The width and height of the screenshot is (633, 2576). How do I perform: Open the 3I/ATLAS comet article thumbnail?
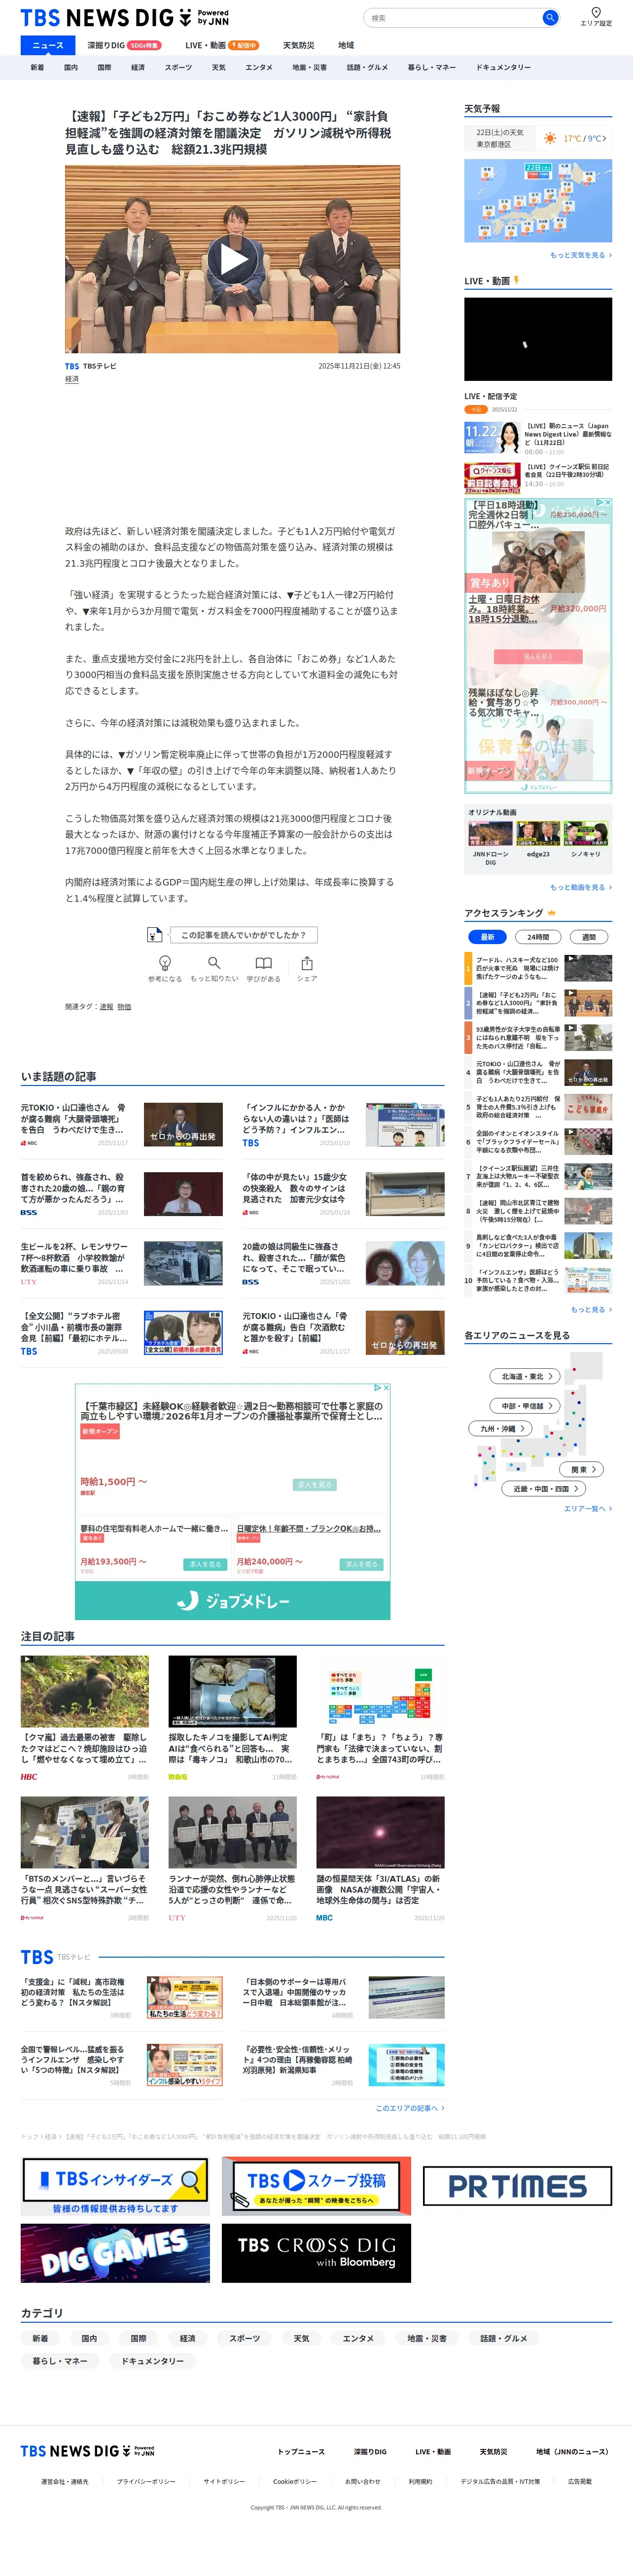click(380, 1832)
